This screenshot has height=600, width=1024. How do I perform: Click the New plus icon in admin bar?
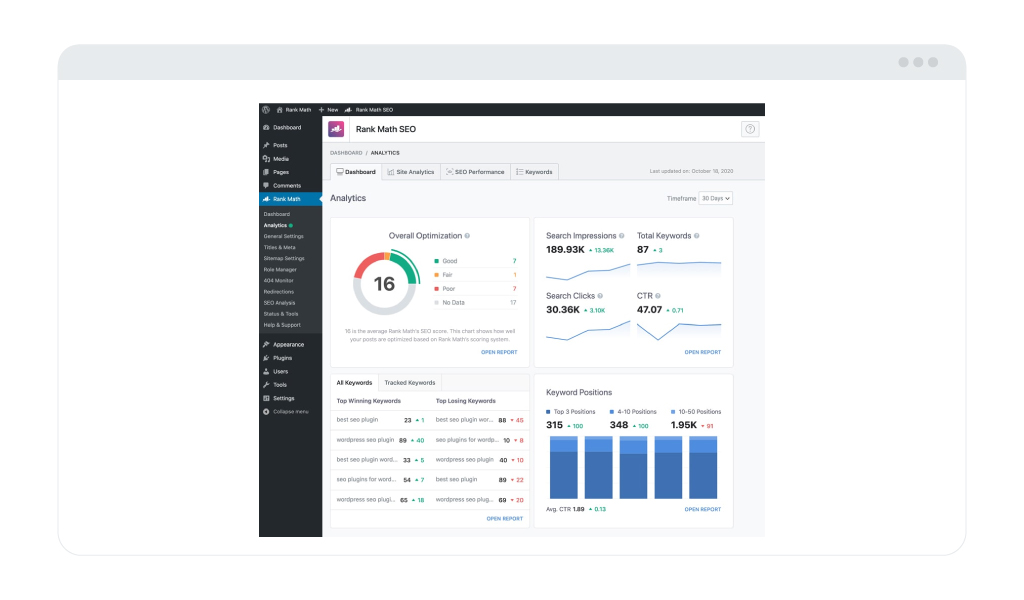point(321,110)
